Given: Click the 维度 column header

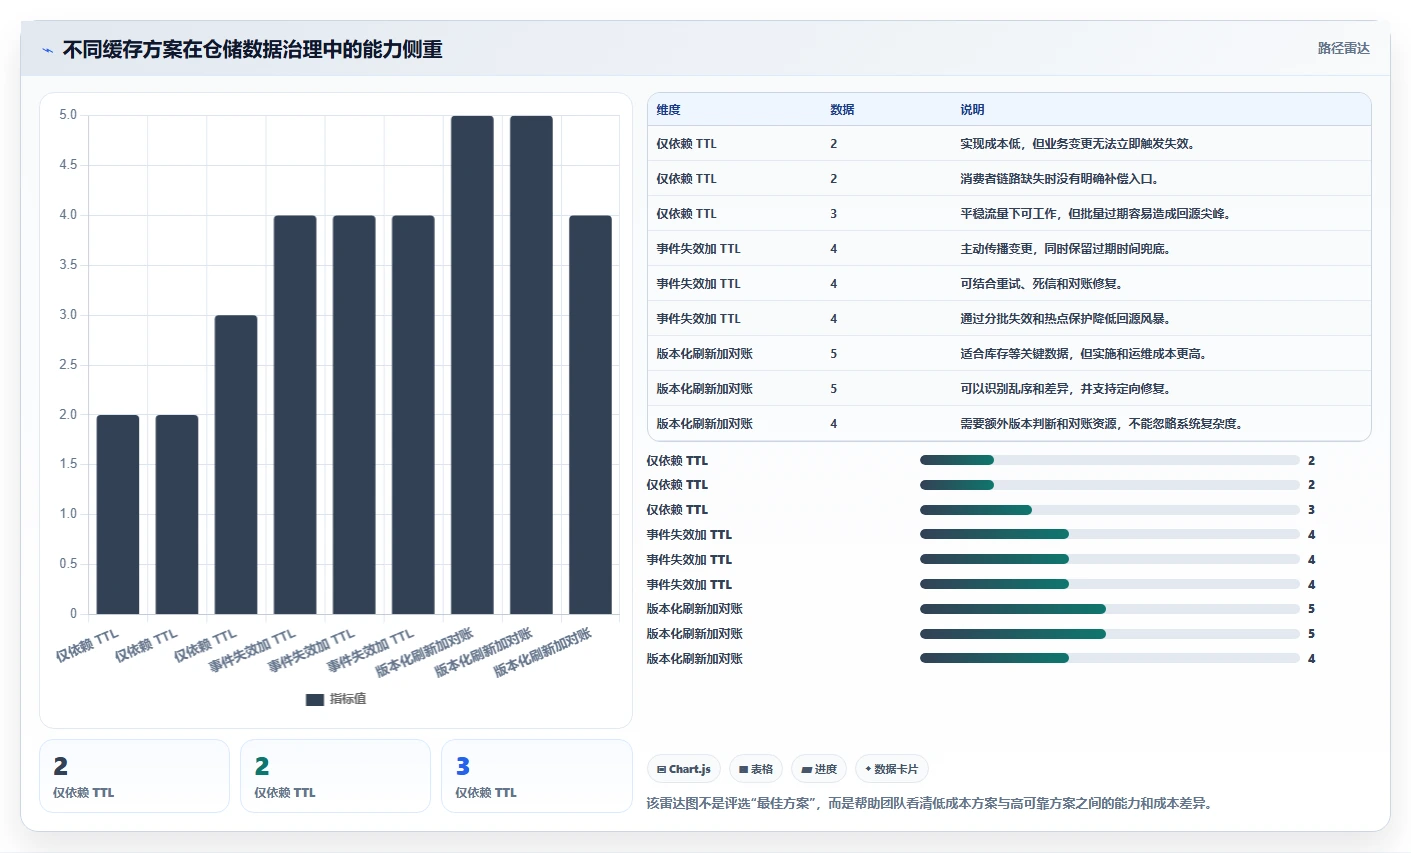Looking at the screenshot, I should tap(668, 110).
